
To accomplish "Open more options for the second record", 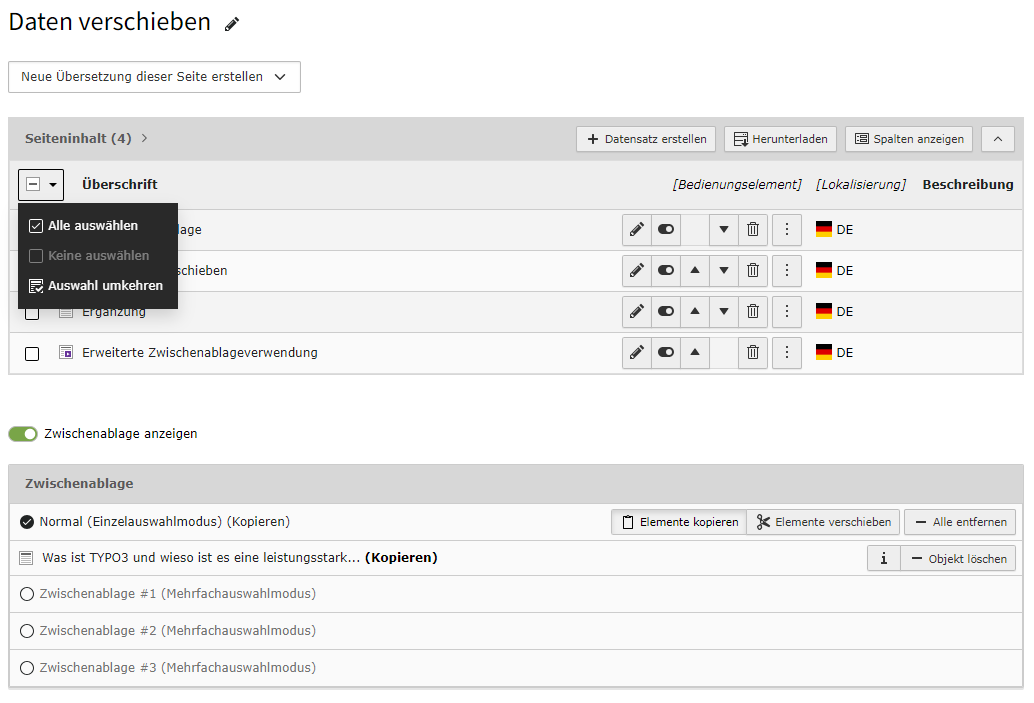I will tap(787, 270).
